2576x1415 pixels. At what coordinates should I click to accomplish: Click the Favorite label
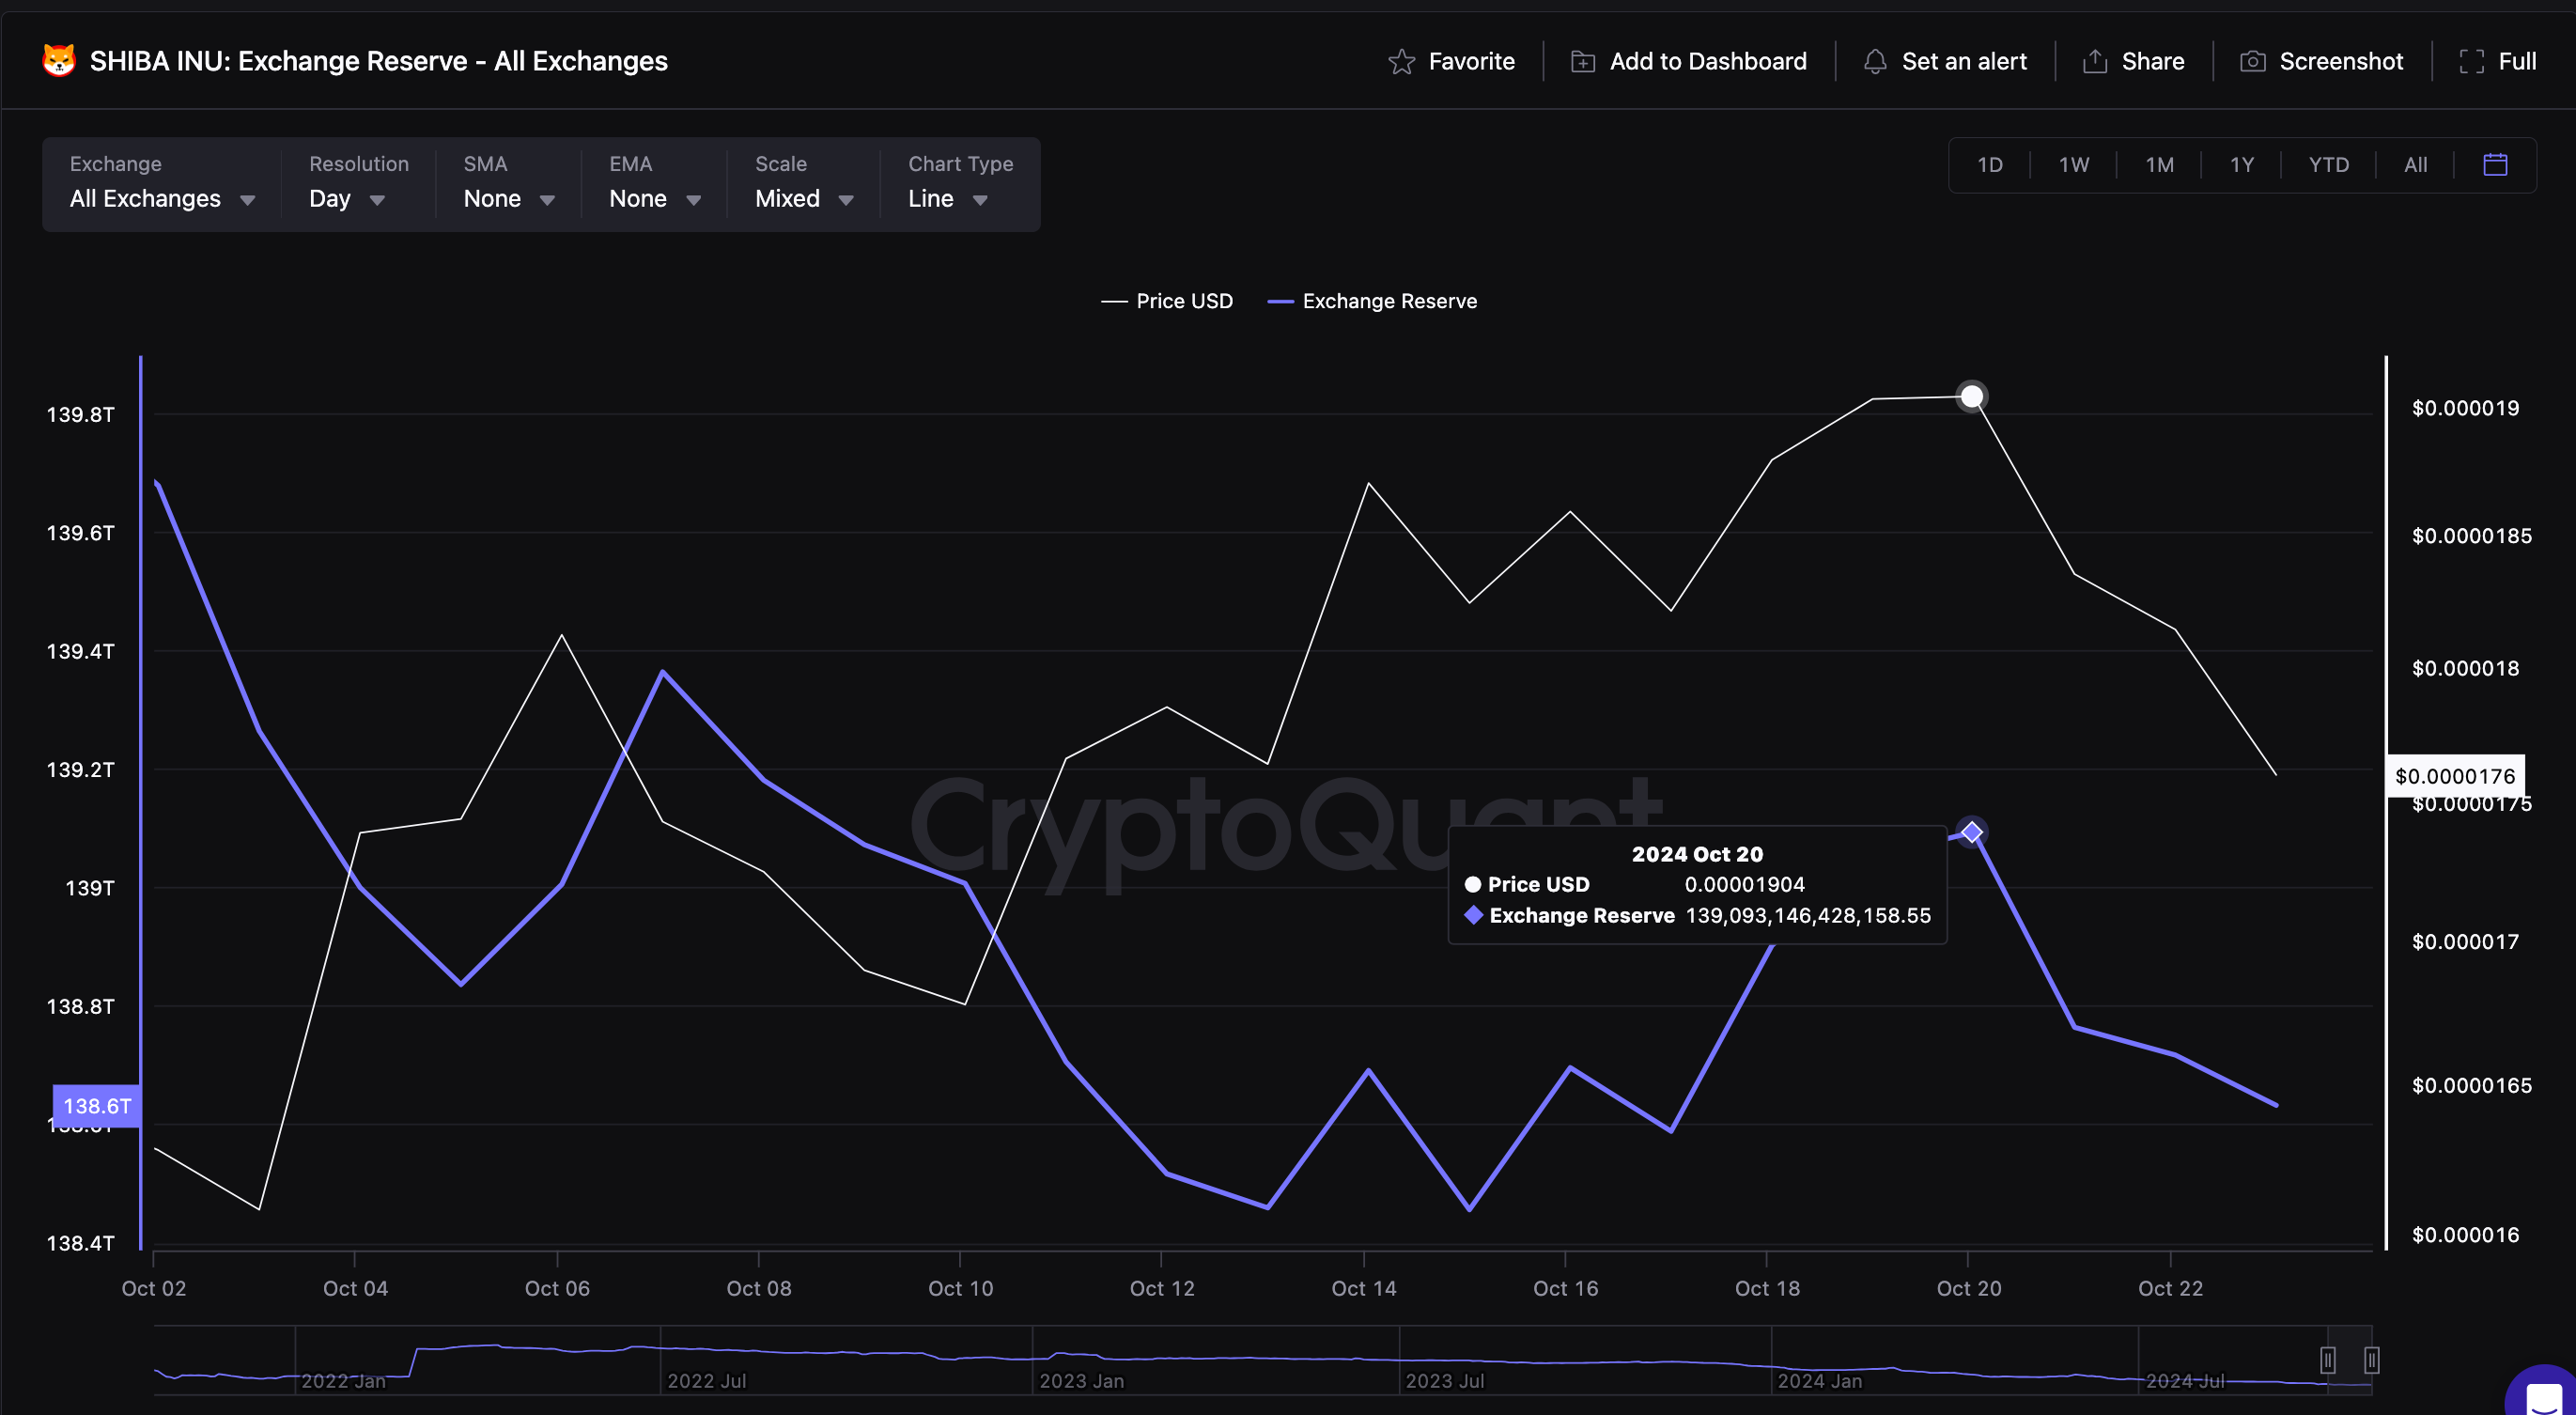pyautogui.click(x=1471, y=62)
